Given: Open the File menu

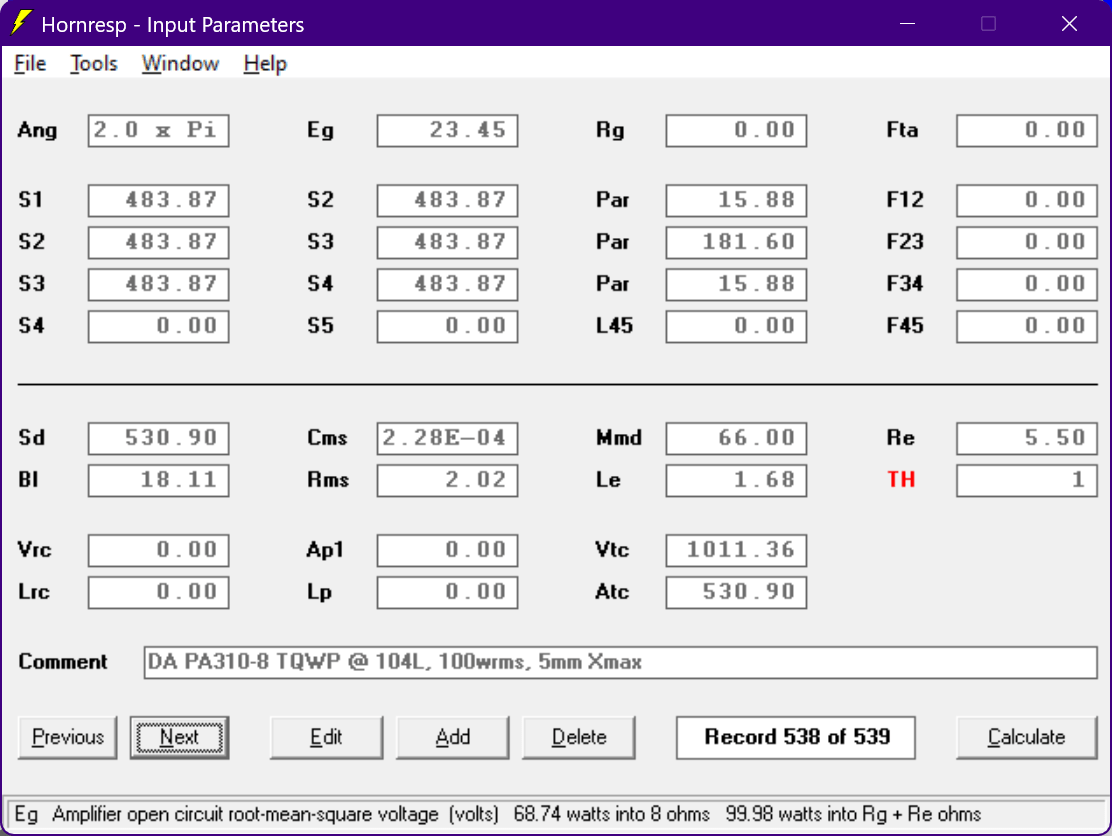Looking at the screenshot, I should 30,64.
